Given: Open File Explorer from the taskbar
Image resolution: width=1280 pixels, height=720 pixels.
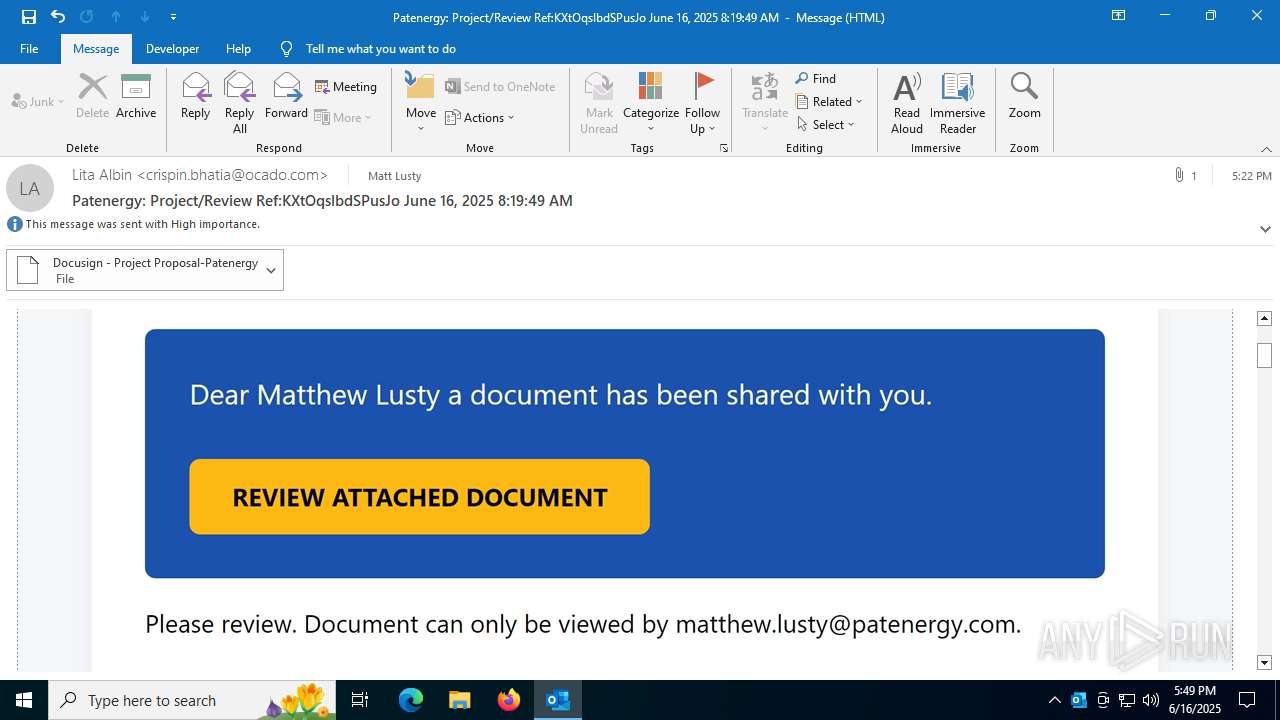Looking at the screenshot, I should [459, 700].
